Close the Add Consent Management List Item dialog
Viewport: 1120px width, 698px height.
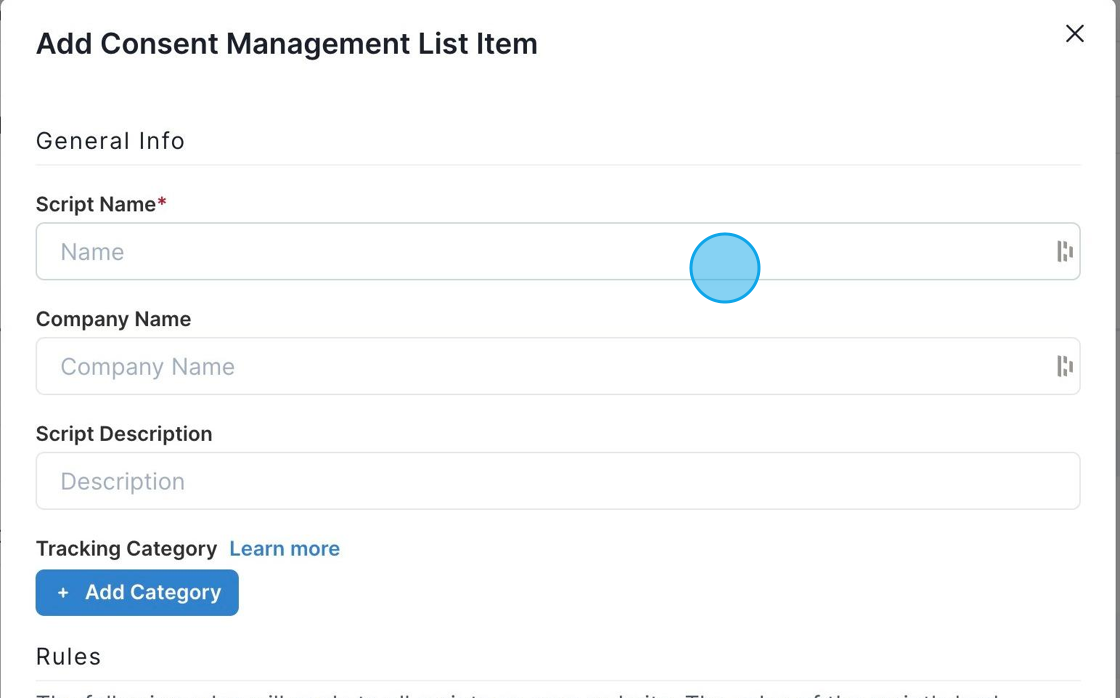pyautogui.click(x=1074, y=34)
